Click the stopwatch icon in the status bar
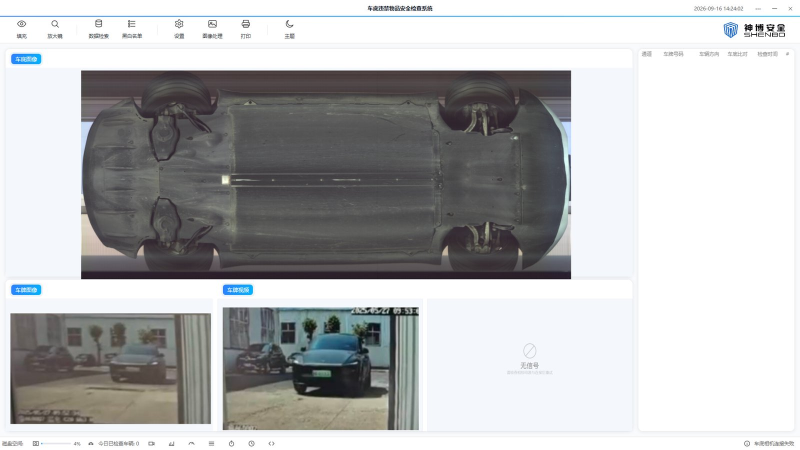The width and height of the screenshot is (800, 450). pyautogui.click(x=231, y=443)
